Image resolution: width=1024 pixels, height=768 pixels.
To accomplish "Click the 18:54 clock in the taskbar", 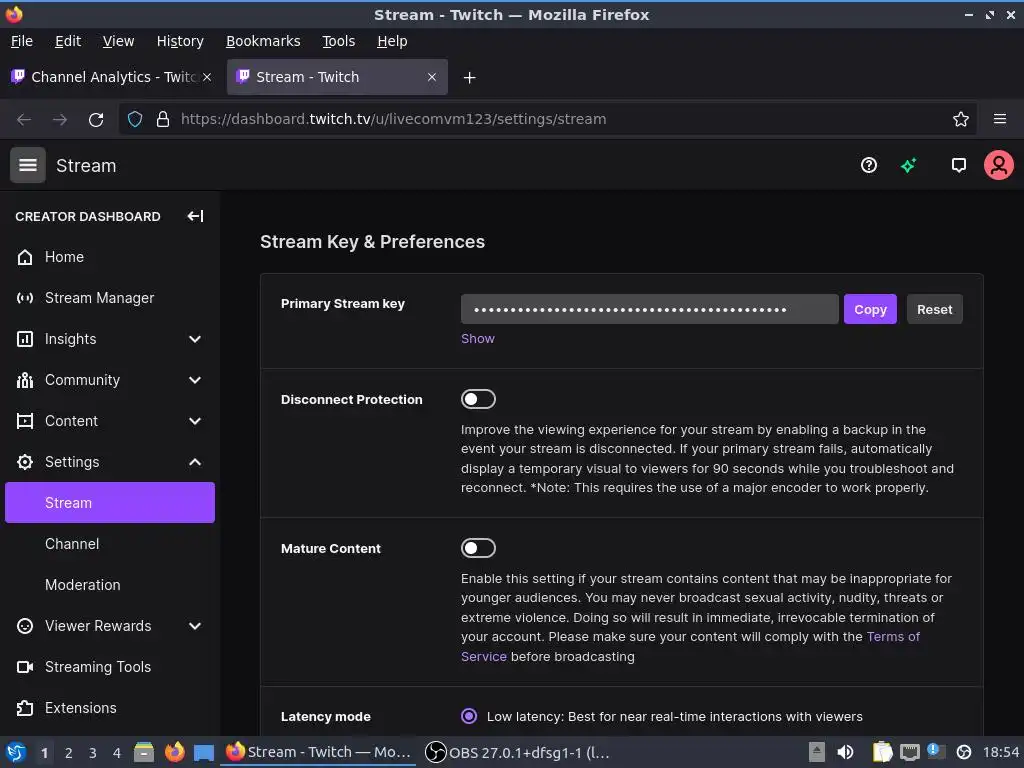I will coord(1000,752).
